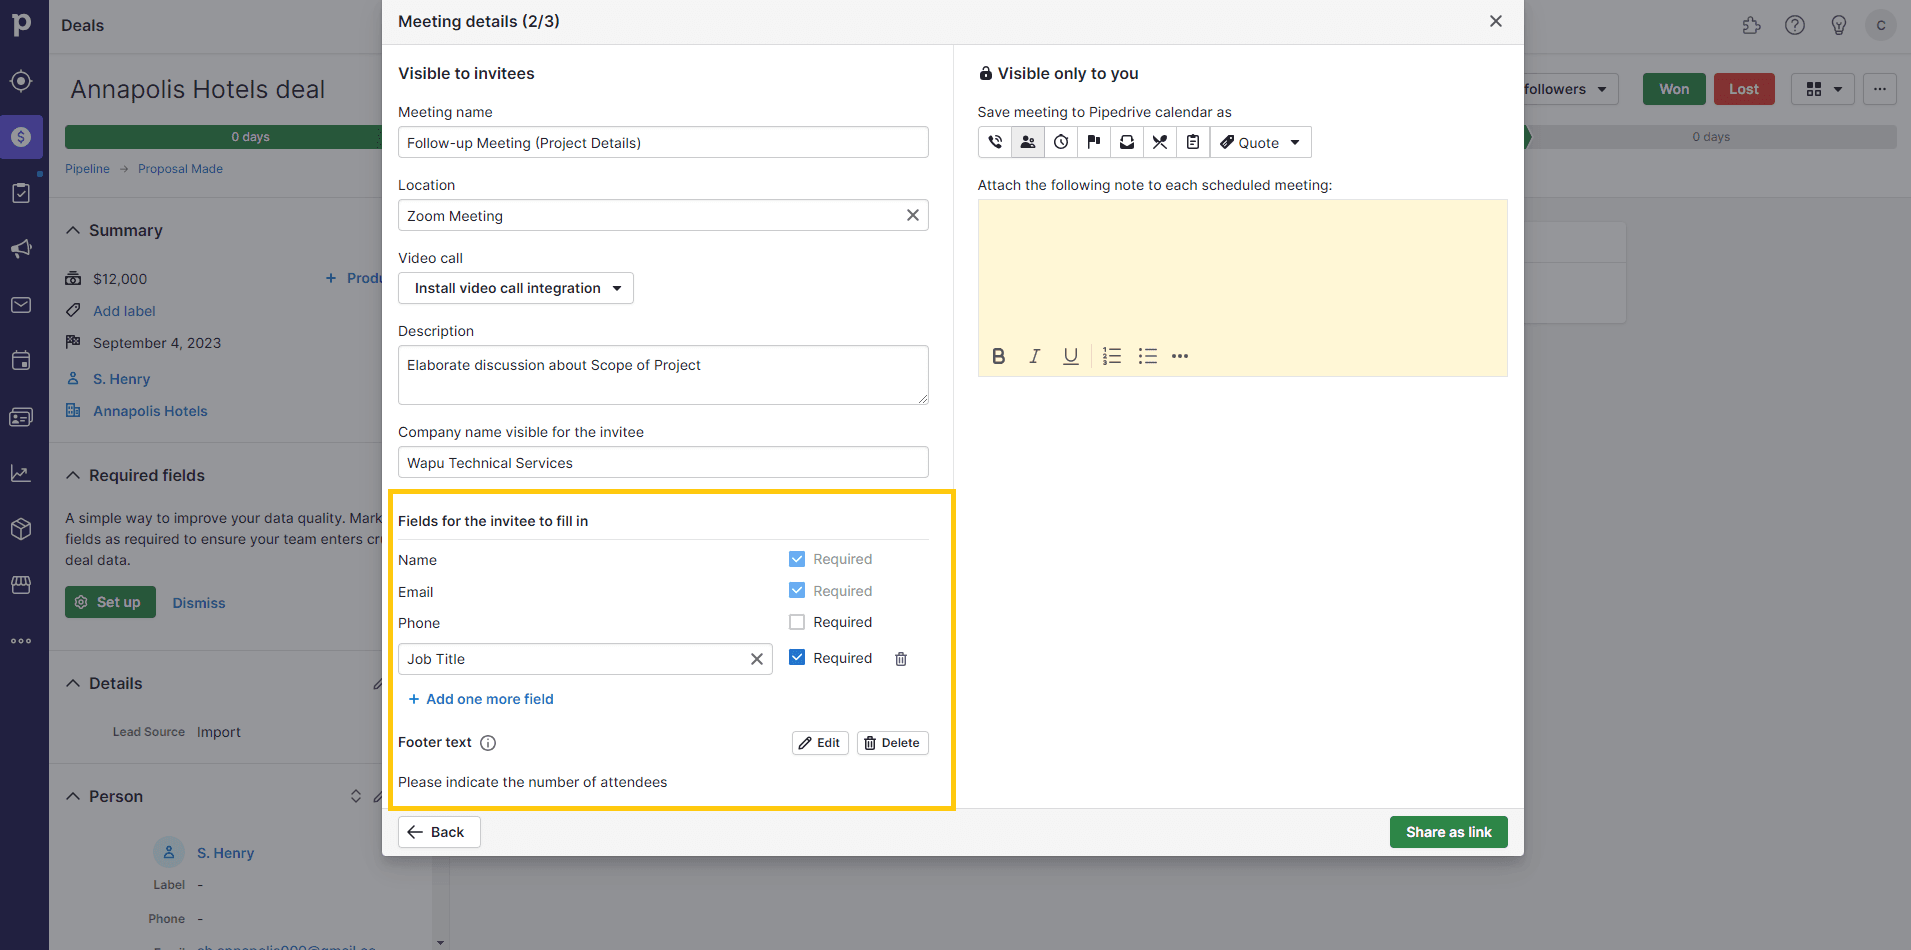Edit the footer text
Image resolution: width=1911 pixels, height=950 pixels.
(x=820, y=743)
